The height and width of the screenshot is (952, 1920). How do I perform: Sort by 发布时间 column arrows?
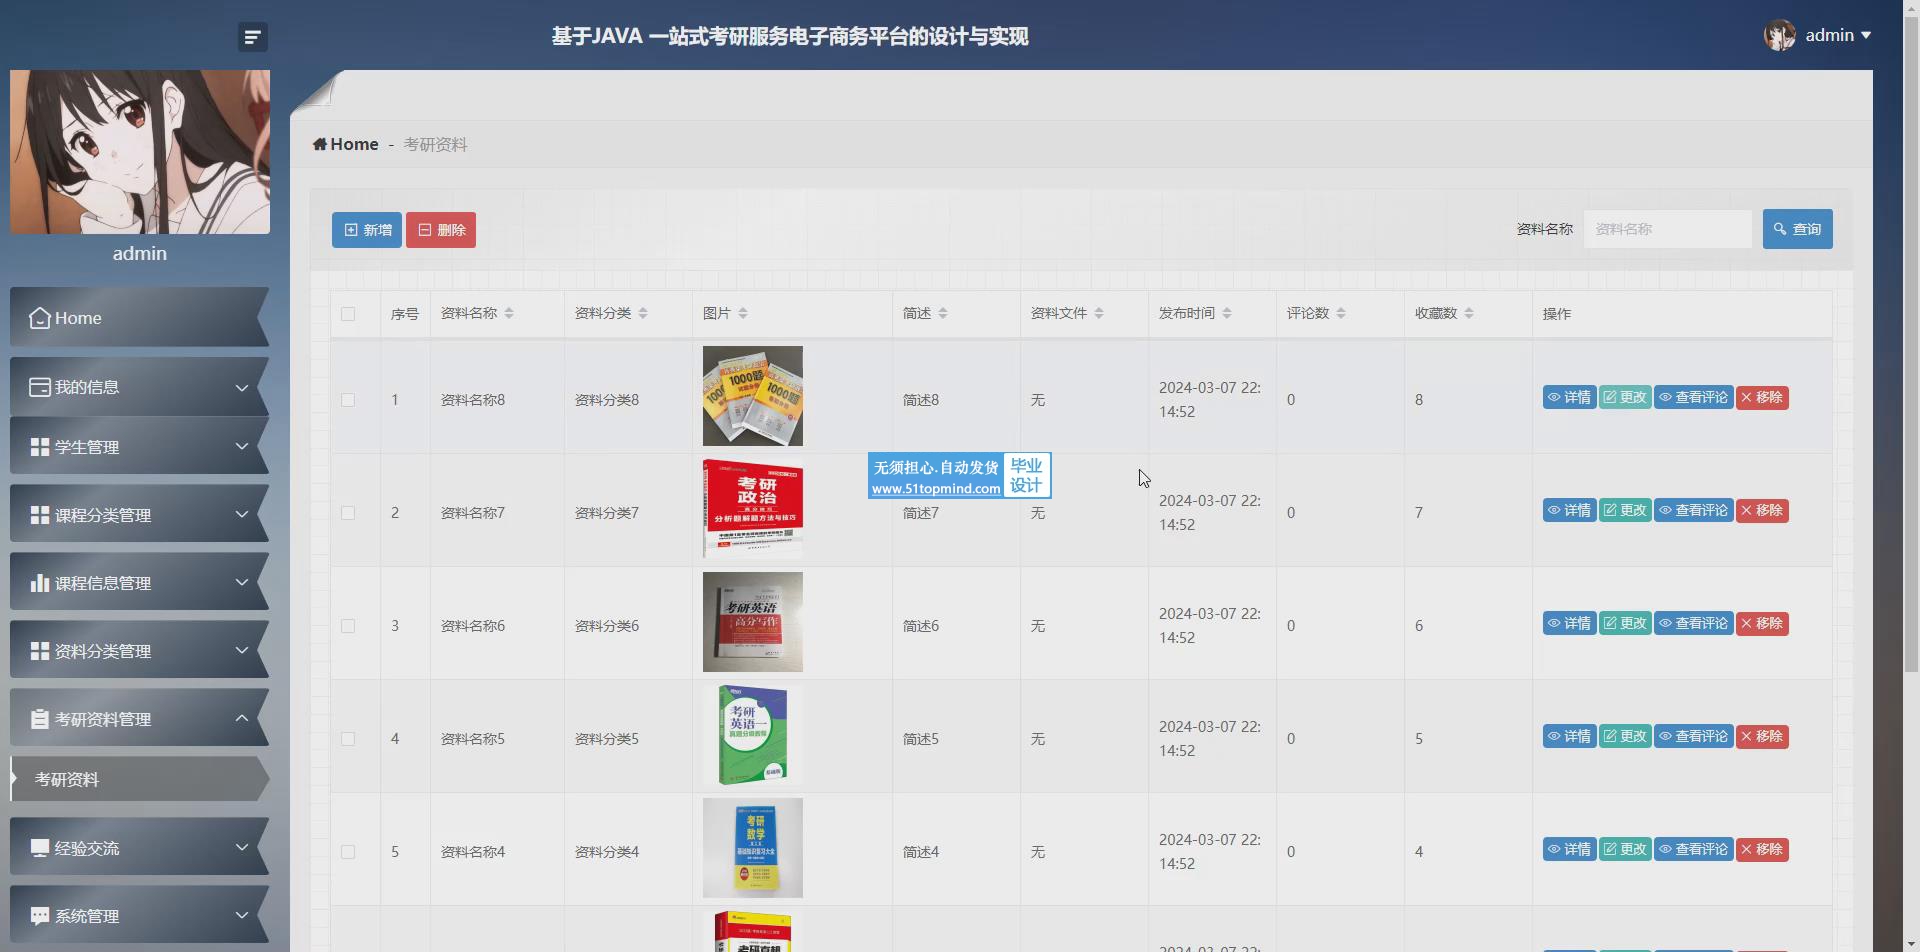click(x=1227, y=314)
